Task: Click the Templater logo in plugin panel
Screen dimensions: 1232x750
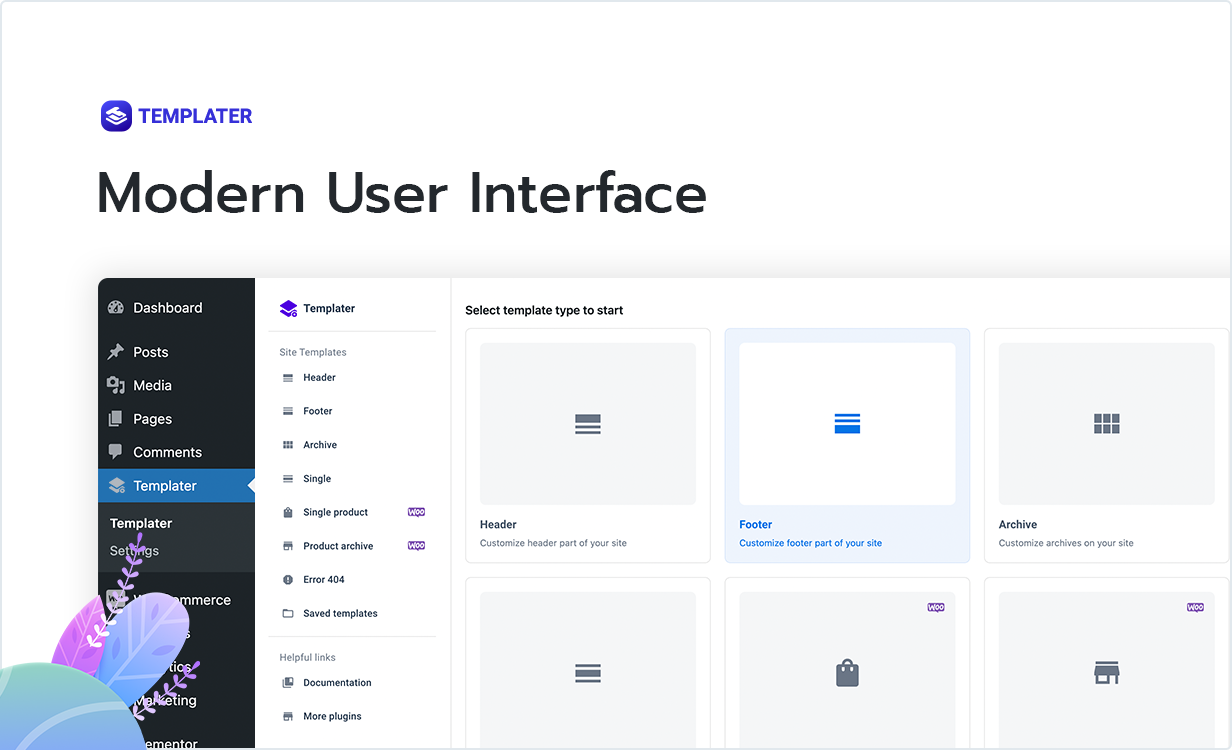Action: click(x=289, y=309)
